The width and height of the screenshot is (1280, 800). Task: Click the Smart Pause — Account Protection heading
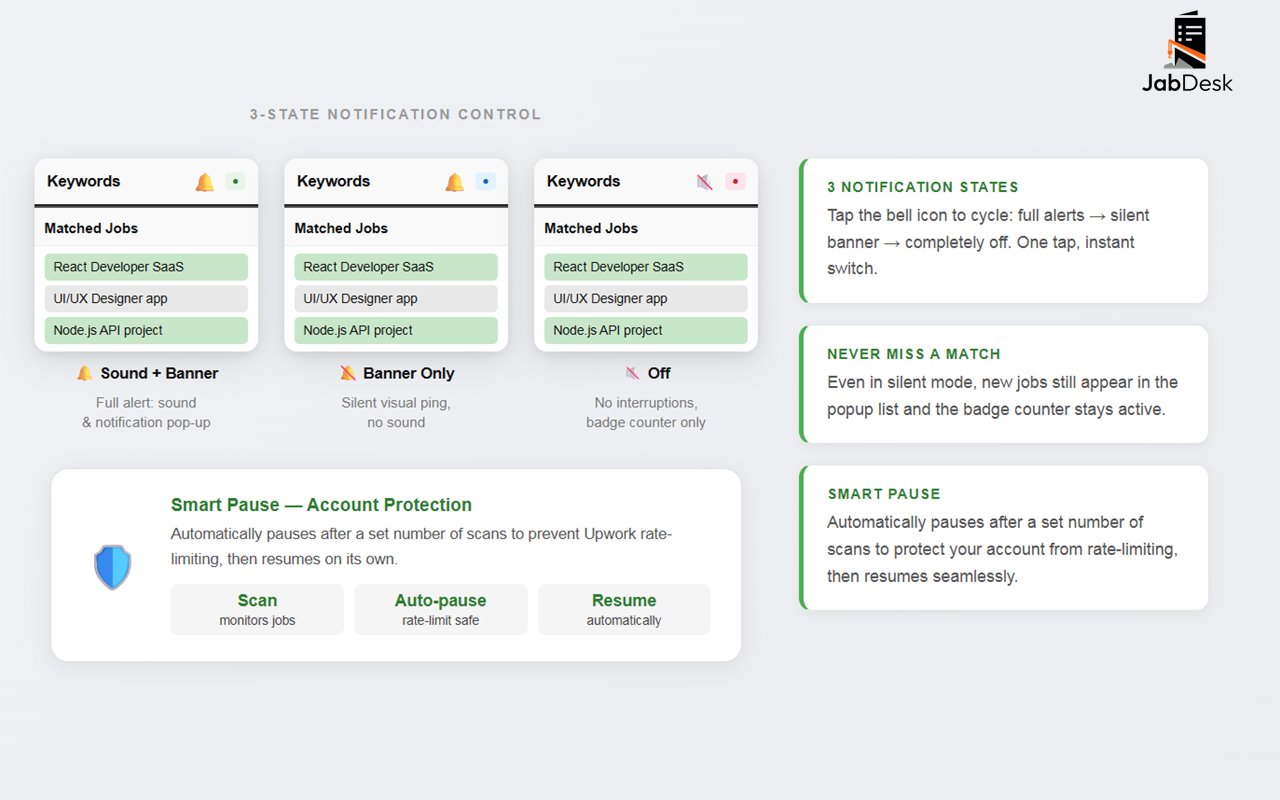click(x=321, y=505)
